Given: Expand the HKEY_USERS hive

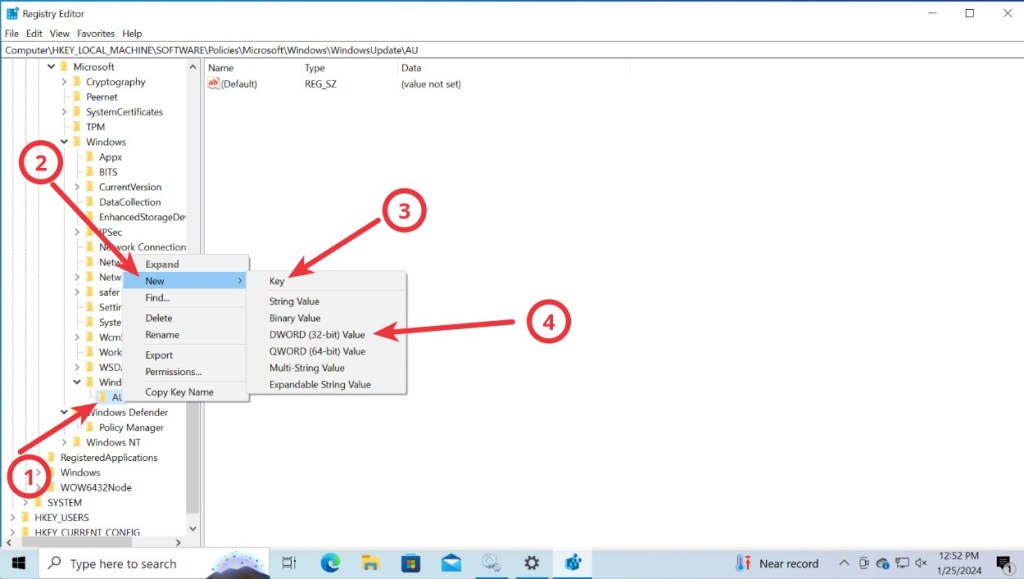Looking at the screenshot, I should tap(12, 517).
